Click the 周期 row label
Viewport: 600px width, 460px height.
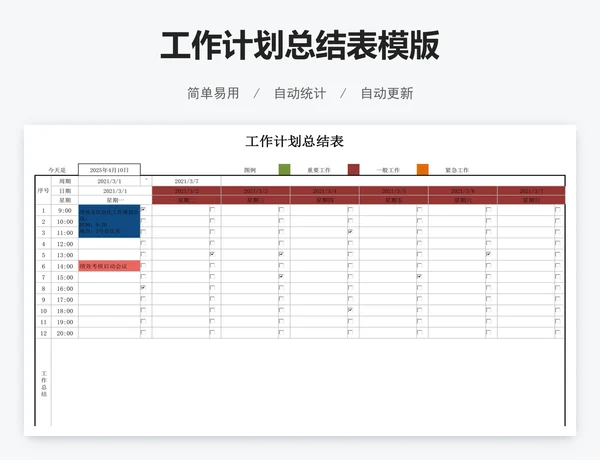[65, 181]
